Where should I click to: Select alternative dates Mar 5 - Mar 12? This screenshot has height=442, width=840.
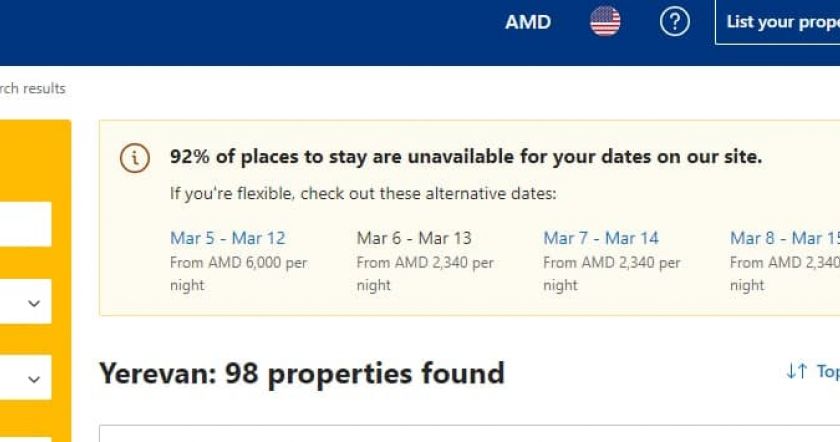(x=227, y=238)
